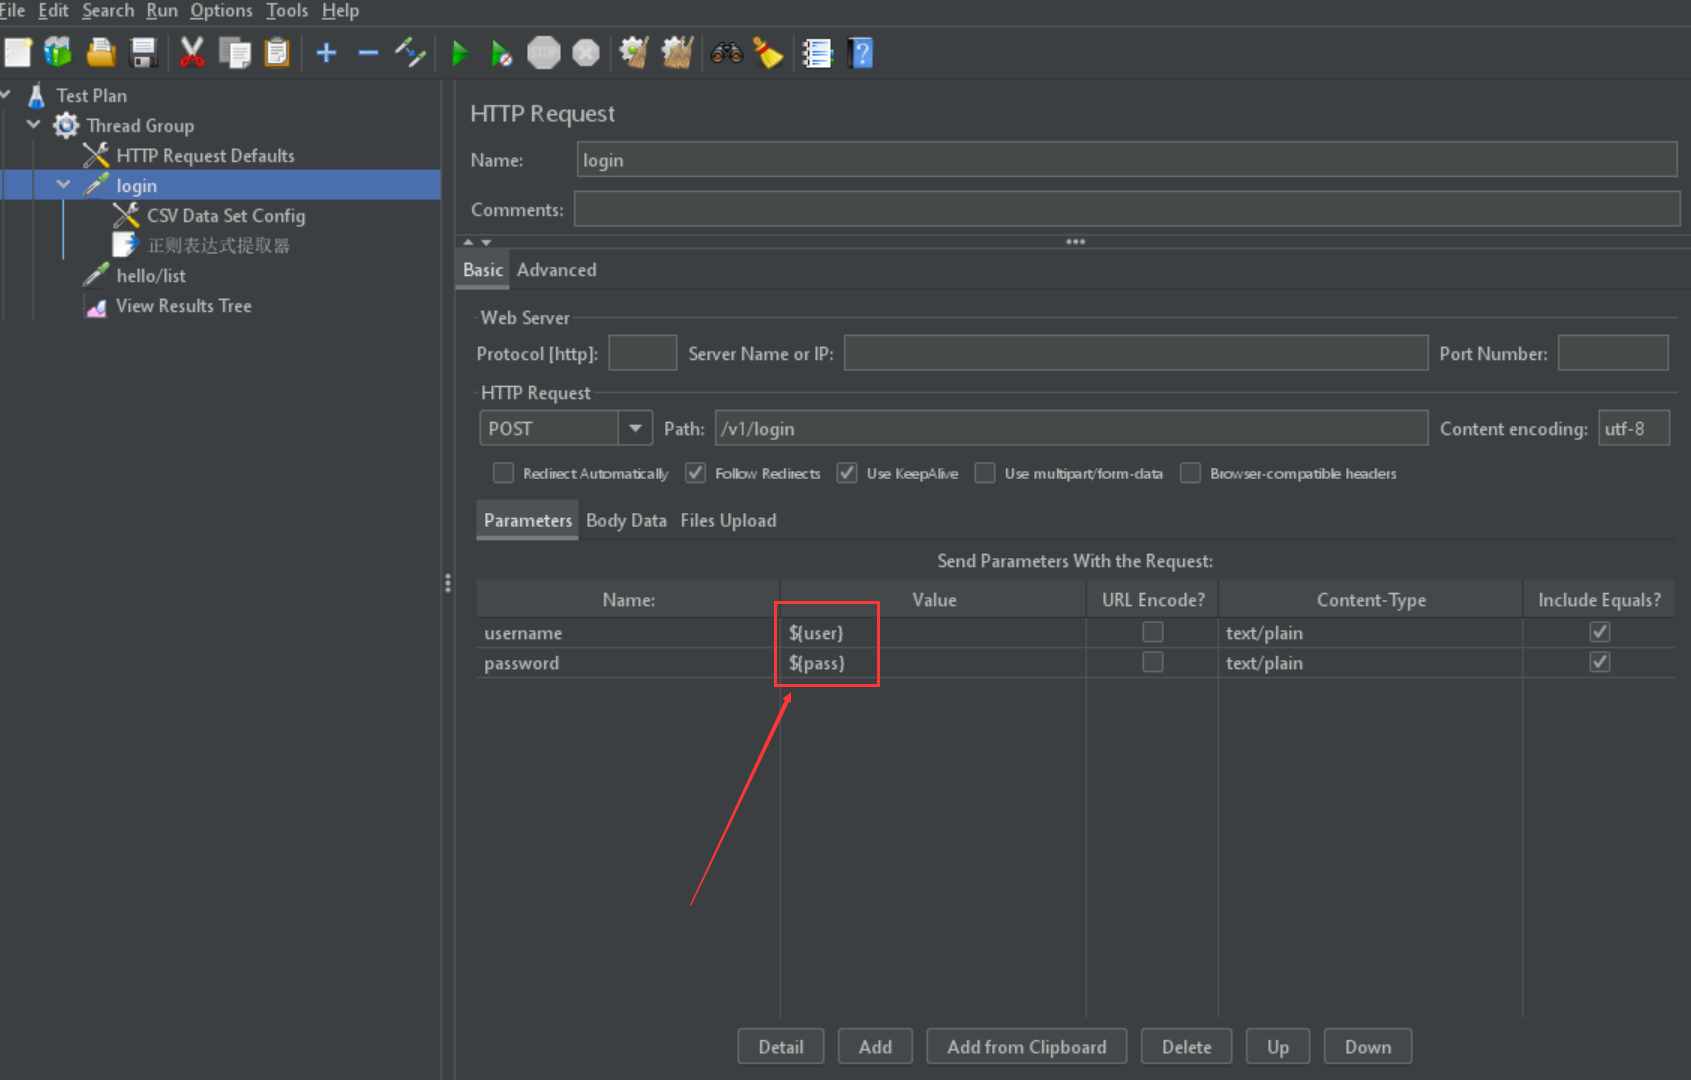Viewport: 1691px width, 1080px height.
Task: Save the test plan with floppy icon
Action: coord(144,52)
